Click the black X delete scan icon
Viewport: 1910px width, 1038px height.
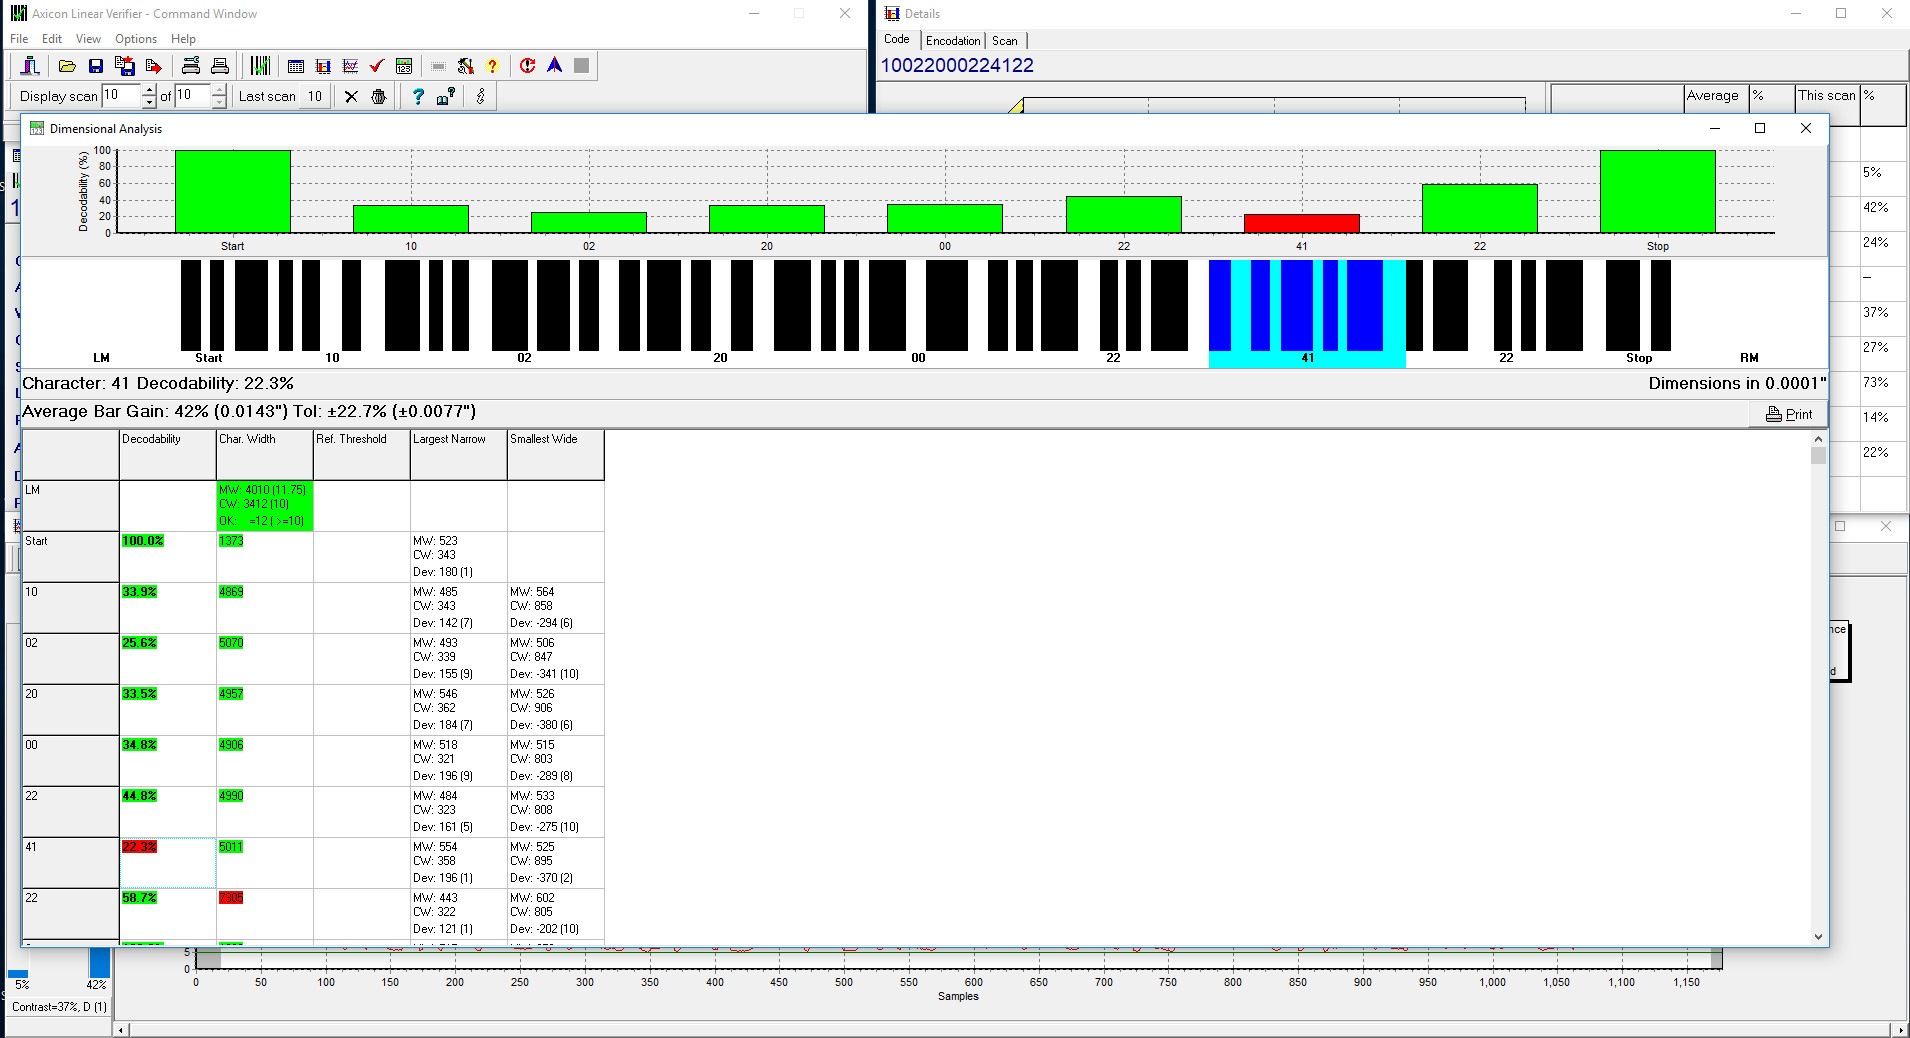pos(351,97)
